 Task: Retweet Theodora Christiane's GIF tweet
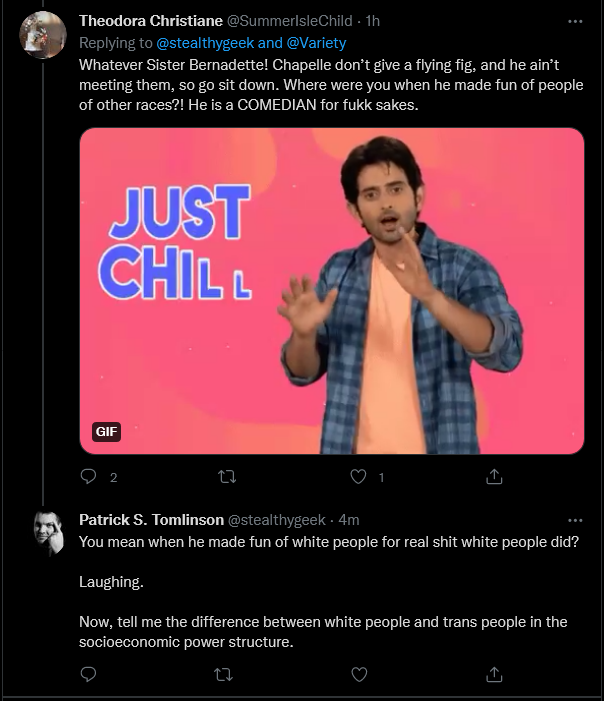click(227, 477)
